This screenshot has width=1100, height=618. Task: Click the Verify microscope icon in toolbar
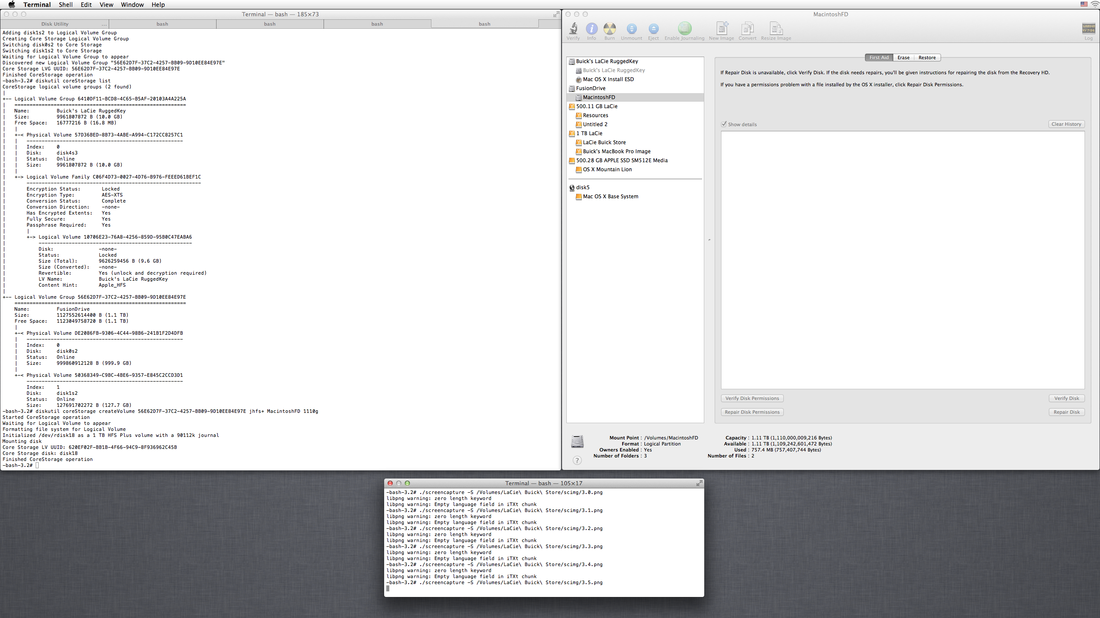click(573, 30)
